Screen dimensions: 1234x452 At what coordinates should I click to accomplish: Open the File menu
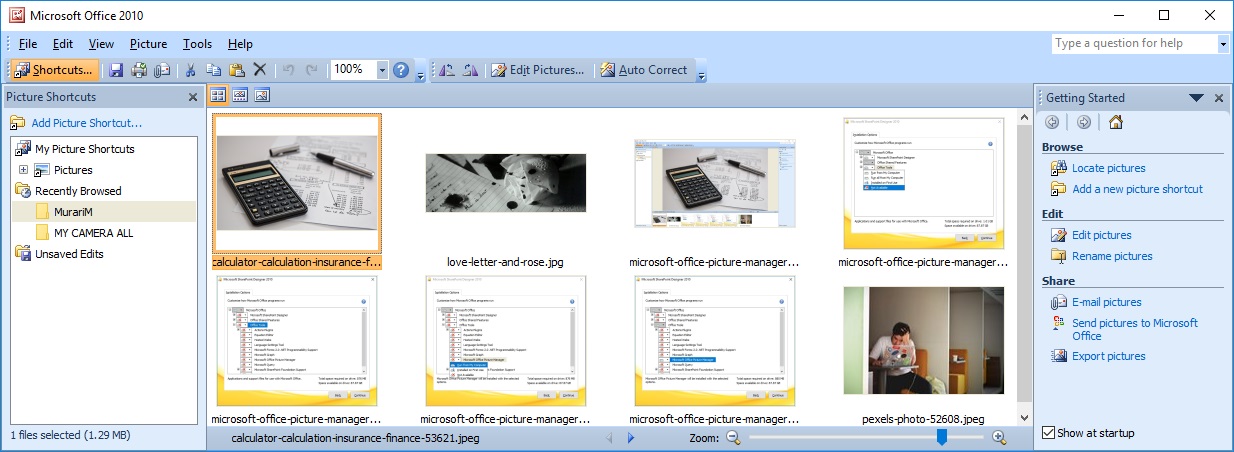point(28,44)
